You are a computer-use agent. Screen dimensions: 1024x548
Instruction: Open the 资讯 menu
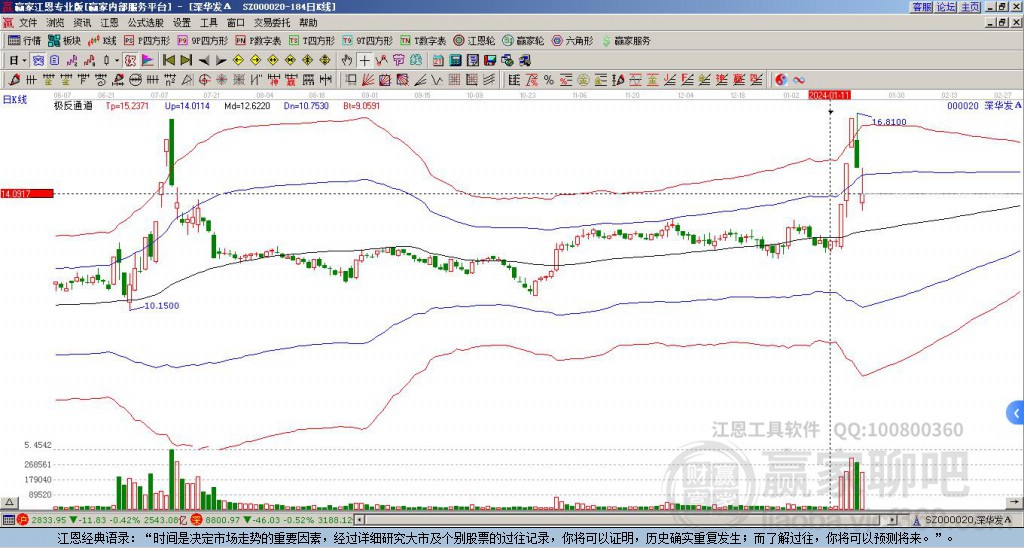(x=82, y=23)
